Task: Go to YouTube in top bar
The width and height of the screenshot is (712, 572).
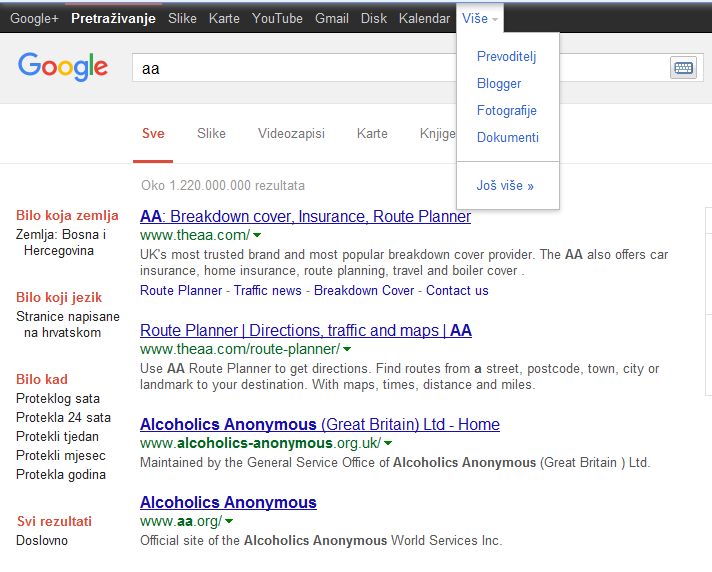Action: pyautogui.click(x=277, y=18)
